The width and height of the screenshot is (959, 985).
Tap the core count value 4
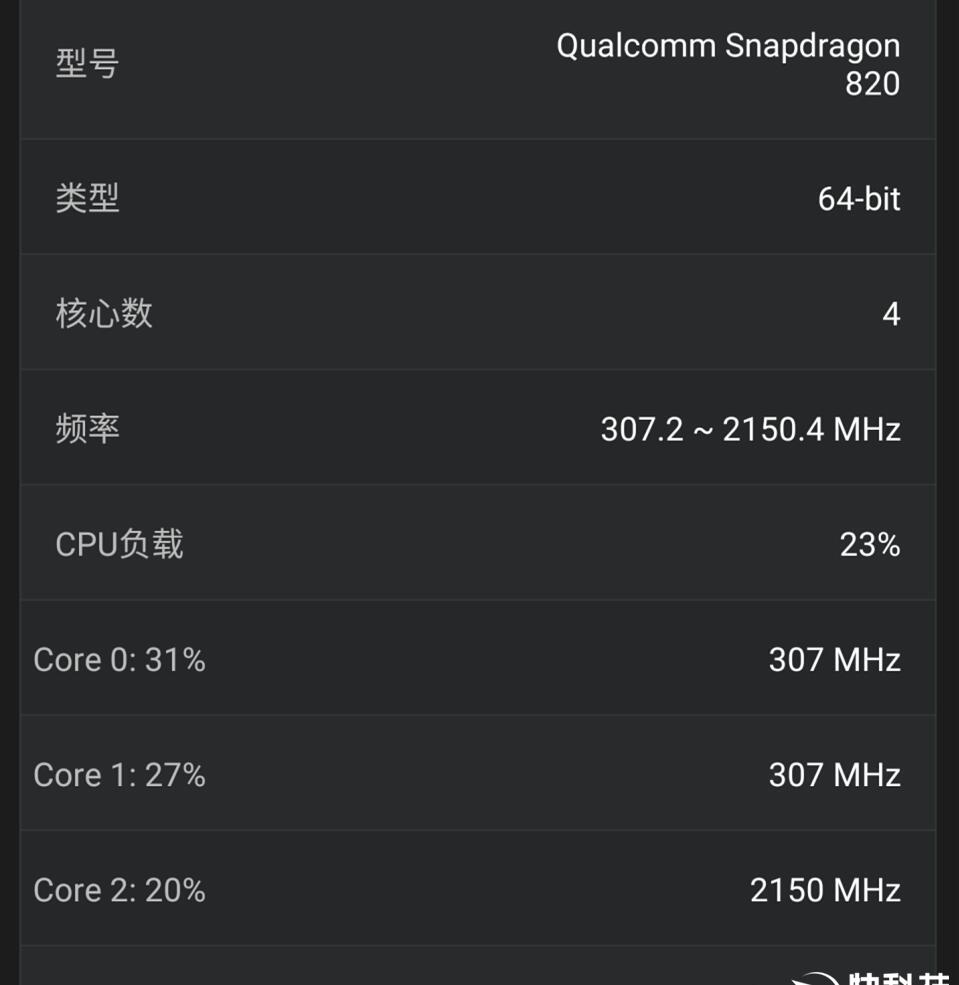pos(892,314)
